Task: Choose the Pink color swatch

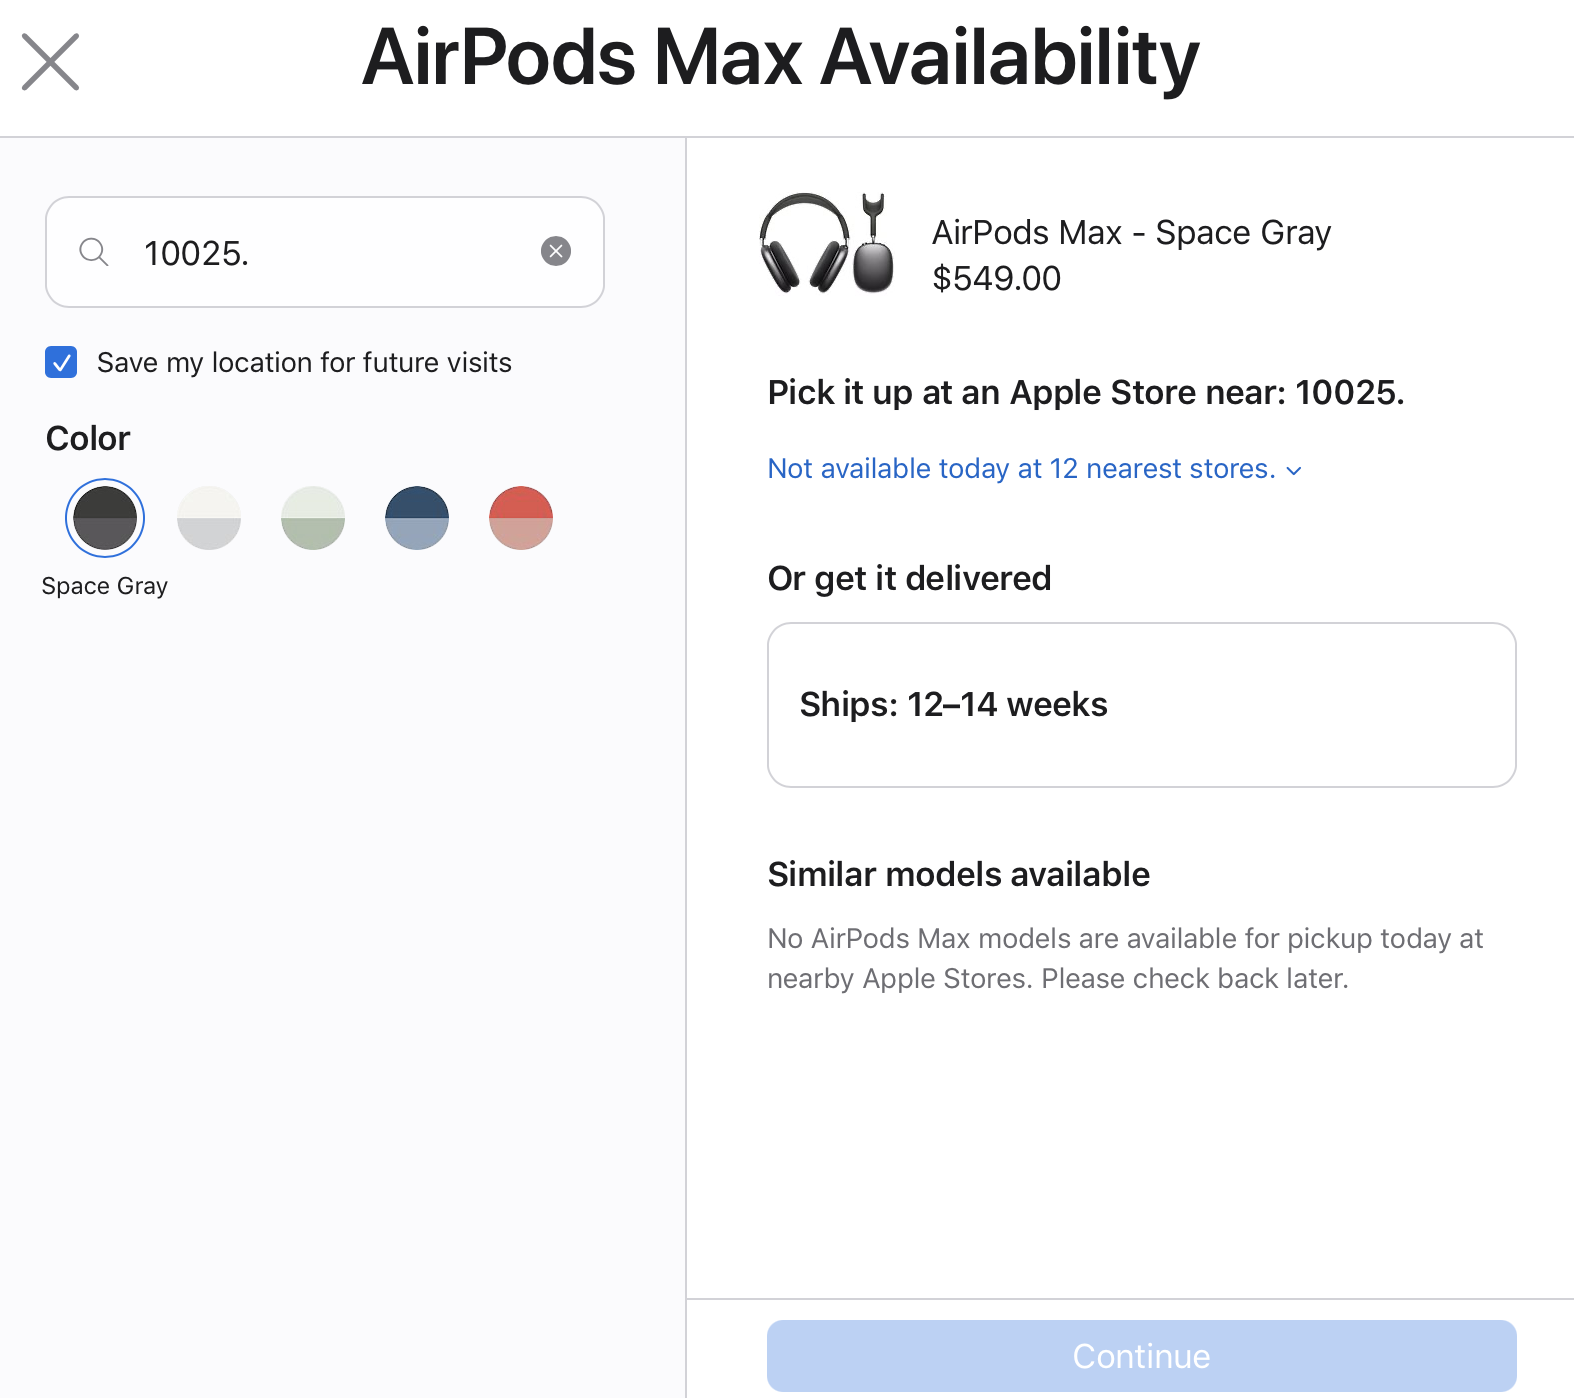Action: [x=521, y=518]
